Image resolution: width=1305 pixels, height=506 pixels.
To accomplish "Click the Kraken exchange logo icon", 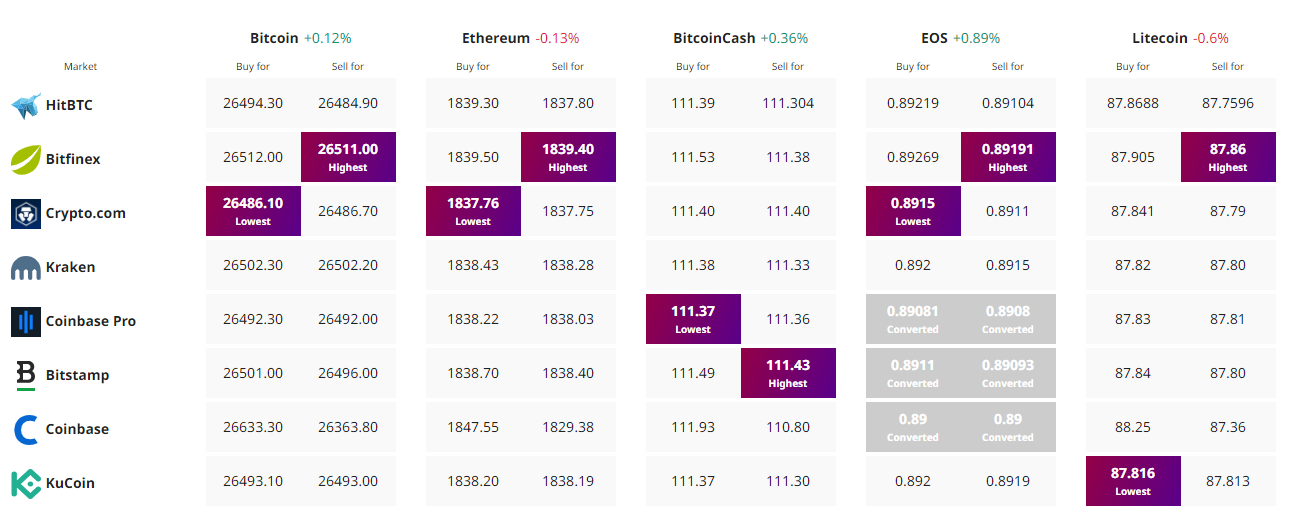I will (x=25, y=268).
